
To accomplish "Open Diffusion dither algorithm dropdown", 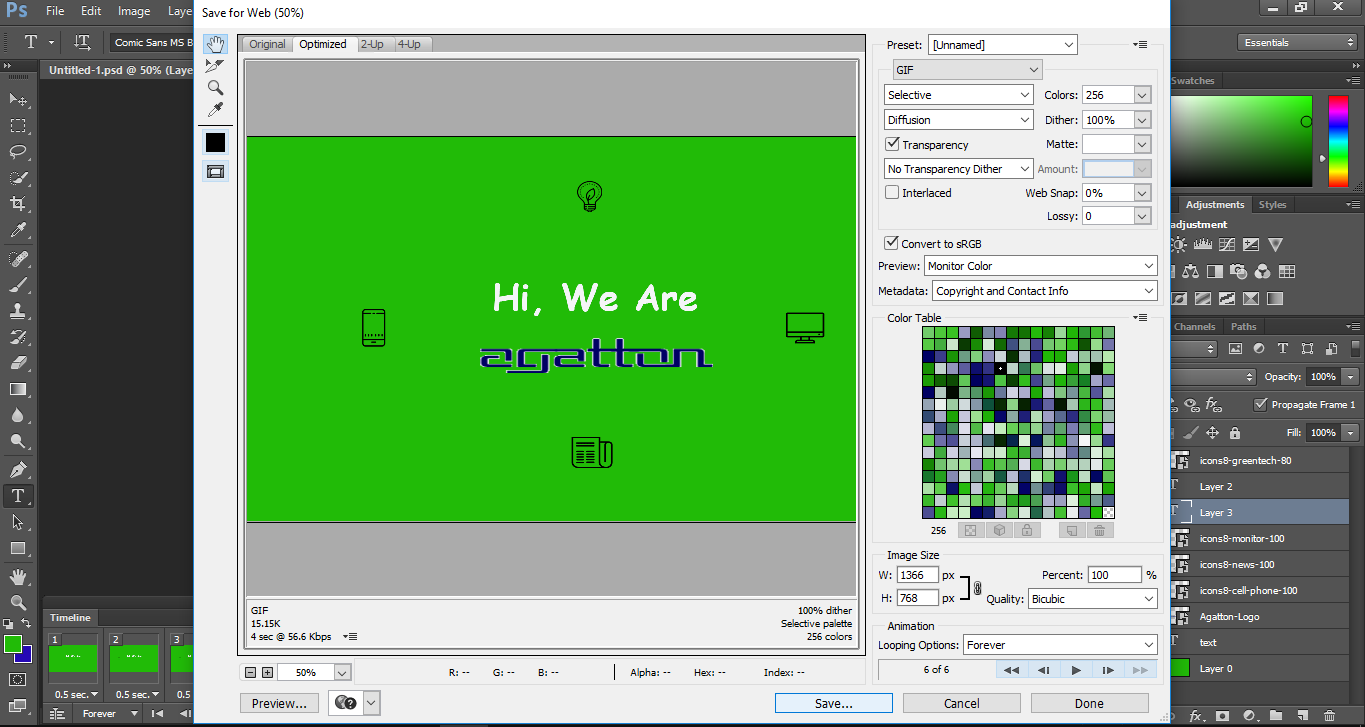I will click(x=959, y=120).
